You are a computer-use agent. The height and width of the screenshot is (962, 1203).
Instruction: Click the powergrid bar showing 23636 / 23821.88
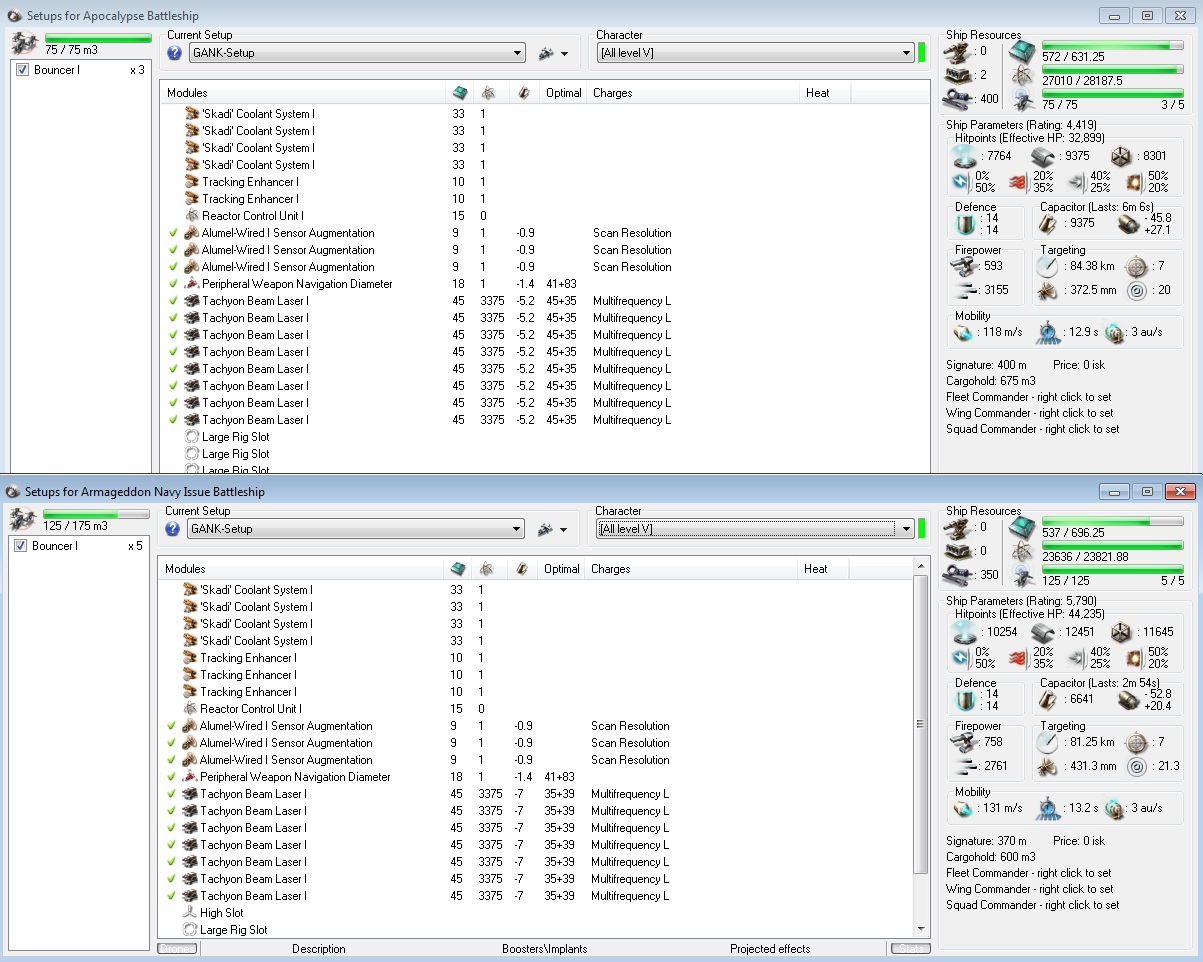pyautogui.click(x=1113, y=546)
